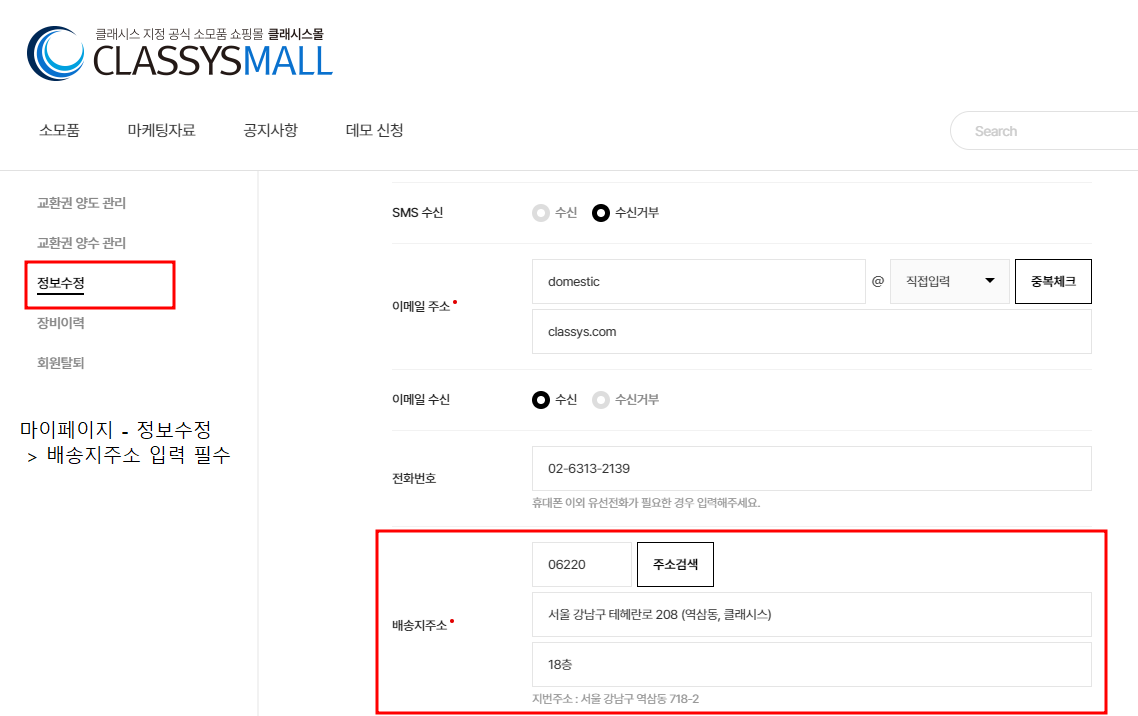The image size is (1138, 716).
Task: Open the 공지사항 menu
Action: (270, 130)
